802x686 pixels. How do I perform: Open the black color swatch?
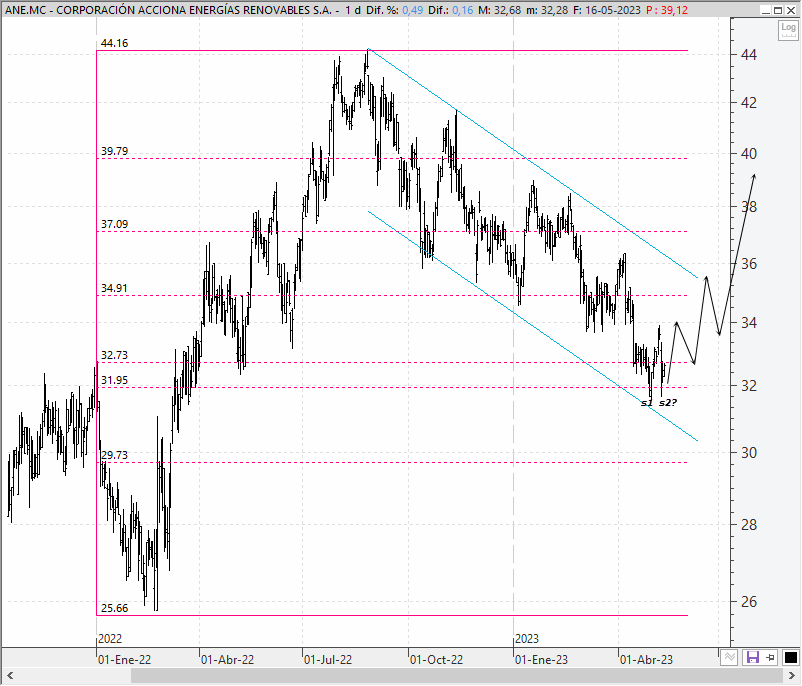click(x=790, y=657)
